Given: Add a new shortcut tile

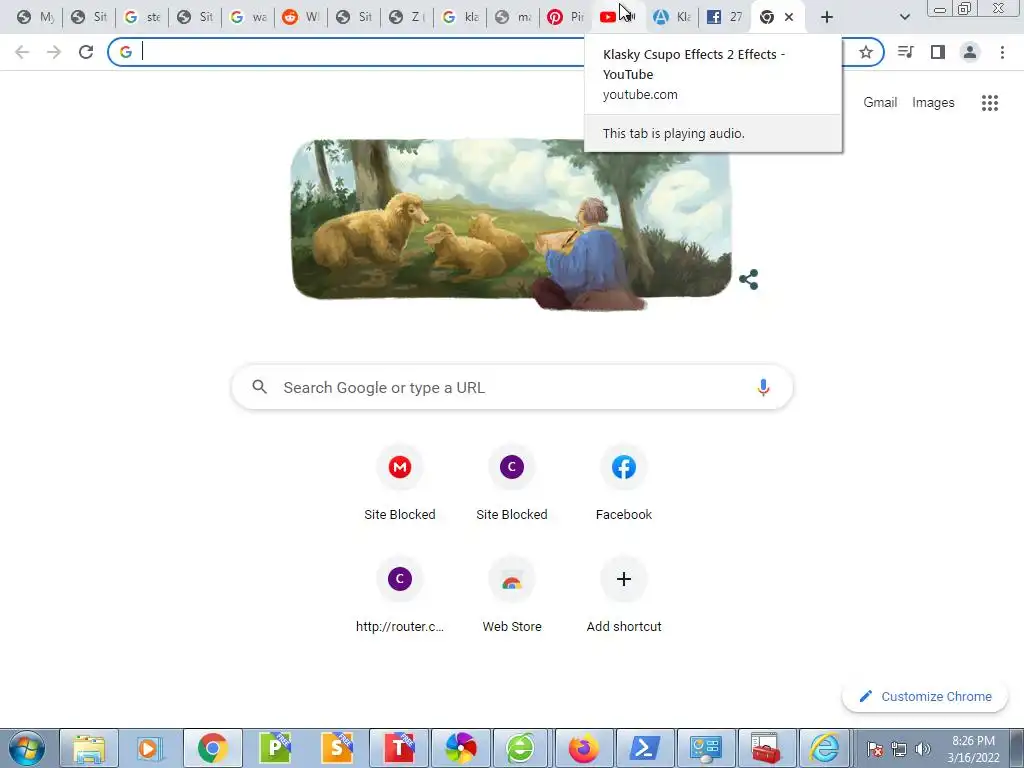Looking at the screenshot, I should coord(624,596).
